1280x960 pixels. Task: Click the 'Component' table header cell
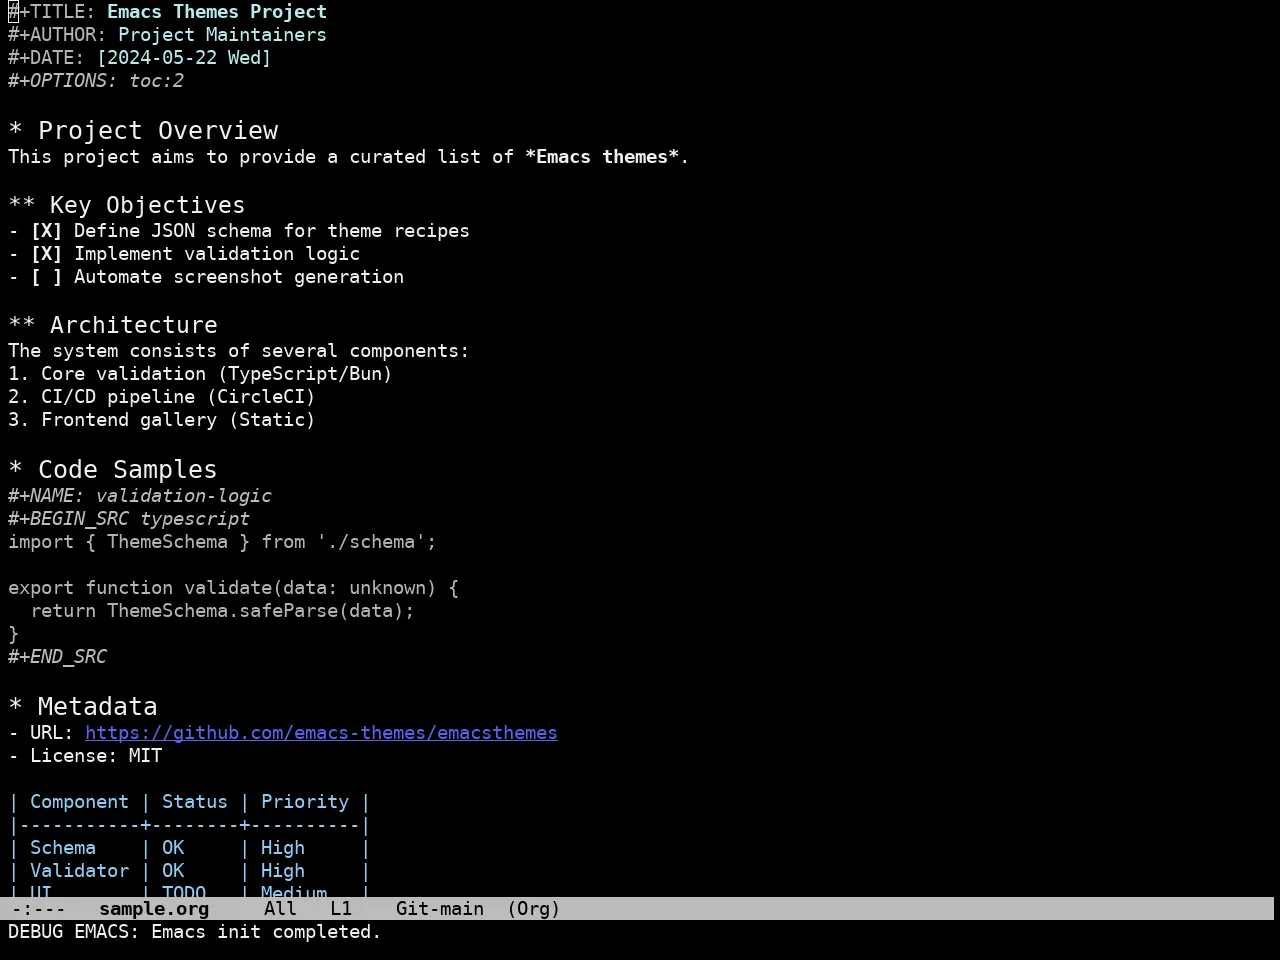coord(79,802)
